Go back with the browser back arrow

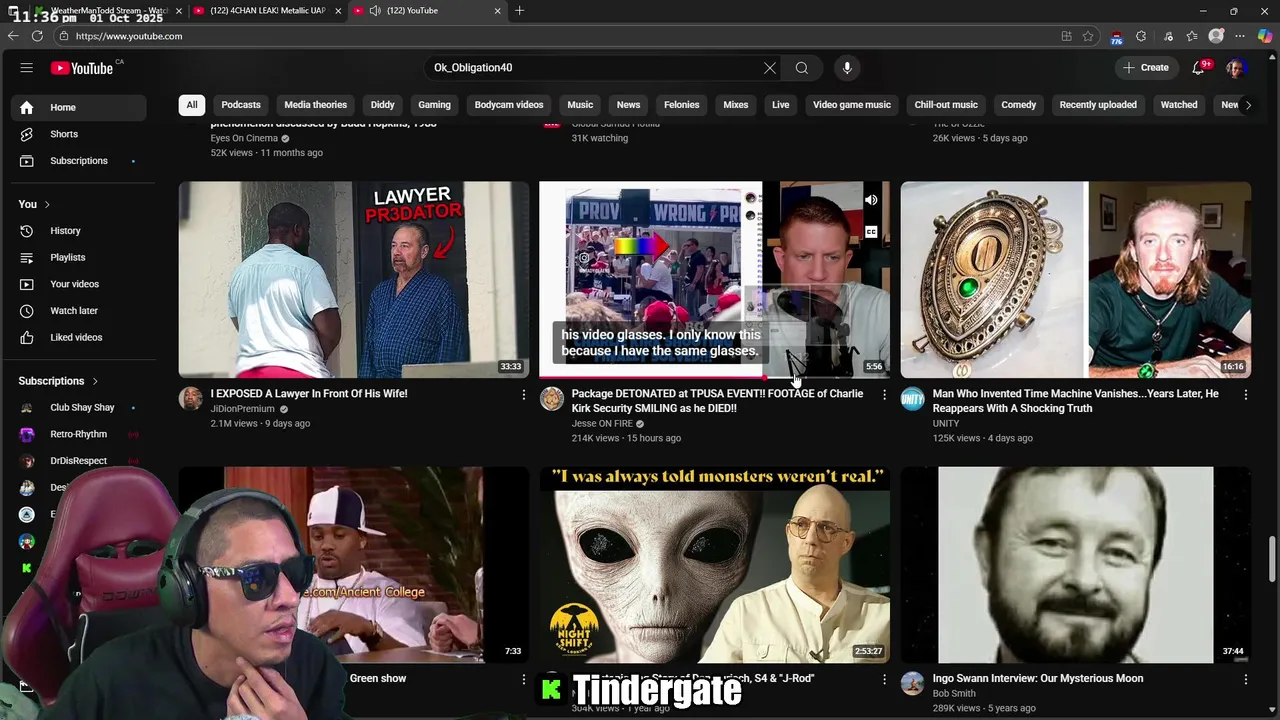coord(13,36)
